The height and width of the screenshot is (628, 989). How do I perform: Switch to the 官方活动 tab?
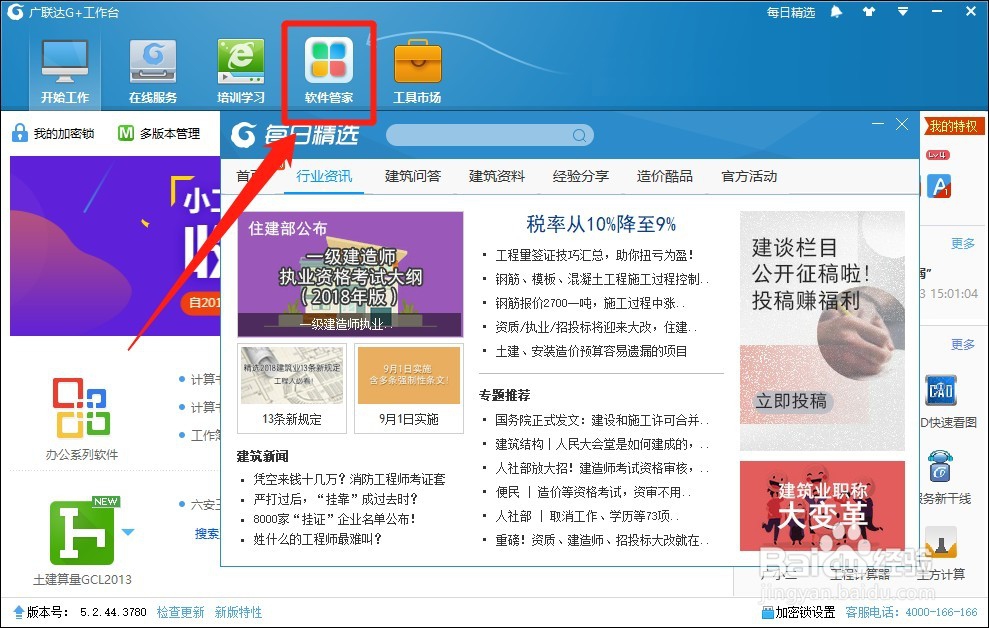pyautogui.click(x=749, y=176)
